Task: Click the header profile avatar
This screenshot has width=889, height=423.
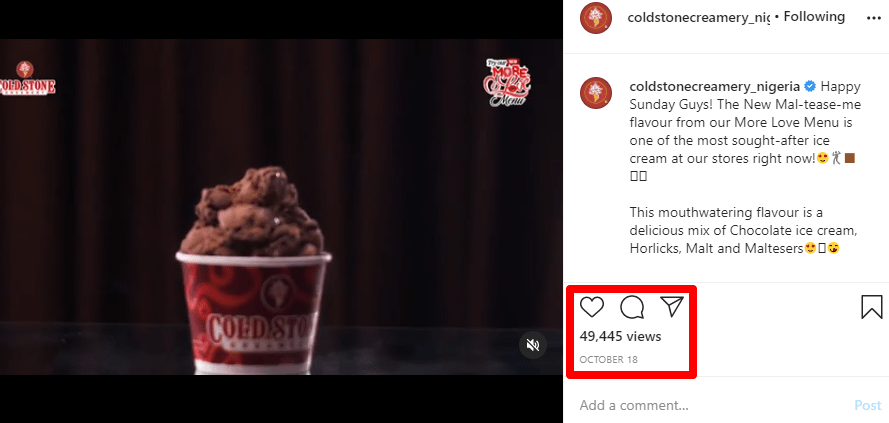Action: [x=596, y=18]
